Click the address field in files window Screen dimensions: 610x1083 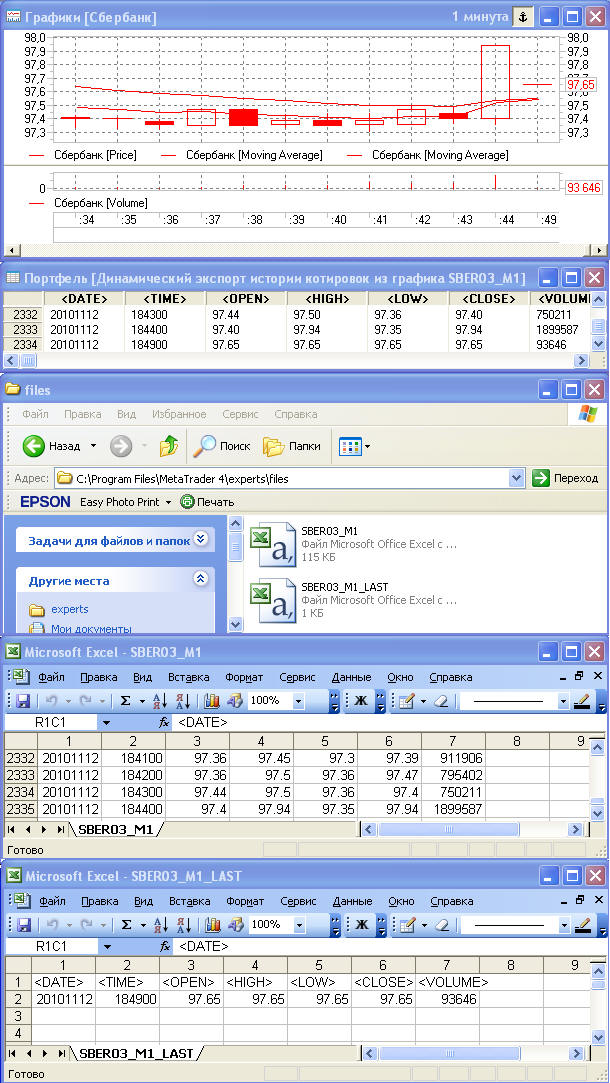coord(282,478)
